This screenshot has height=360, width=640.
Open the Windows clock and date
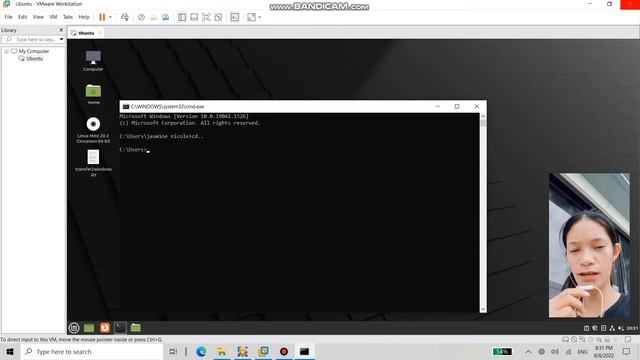pyautogui.click(x=604, y=351)
